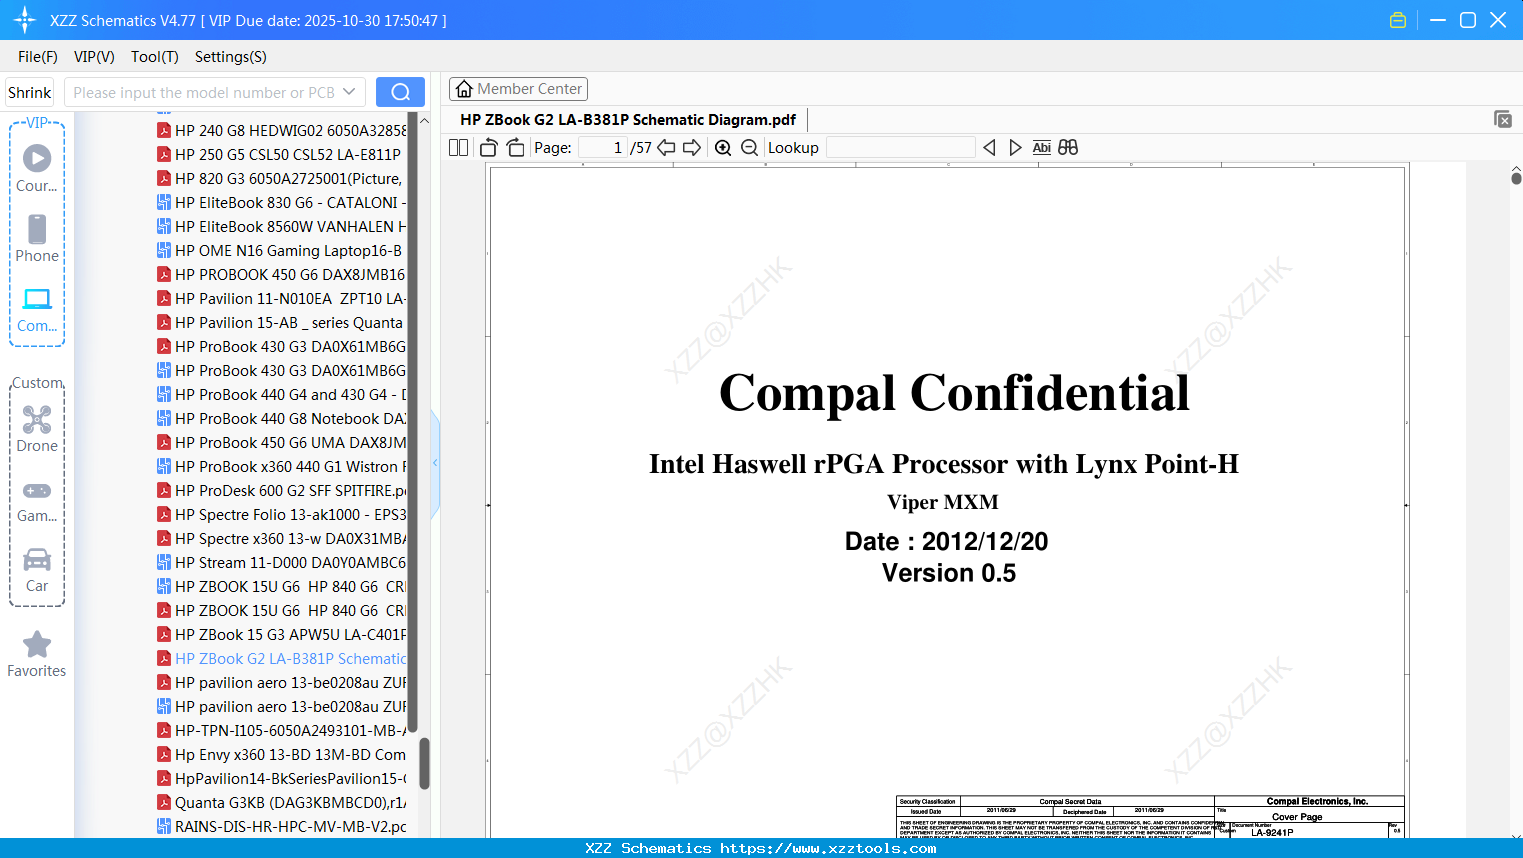The width and height of the screenshot is (1523, 858).
Task: Open the VIP(V) menu
Action: 94,57
